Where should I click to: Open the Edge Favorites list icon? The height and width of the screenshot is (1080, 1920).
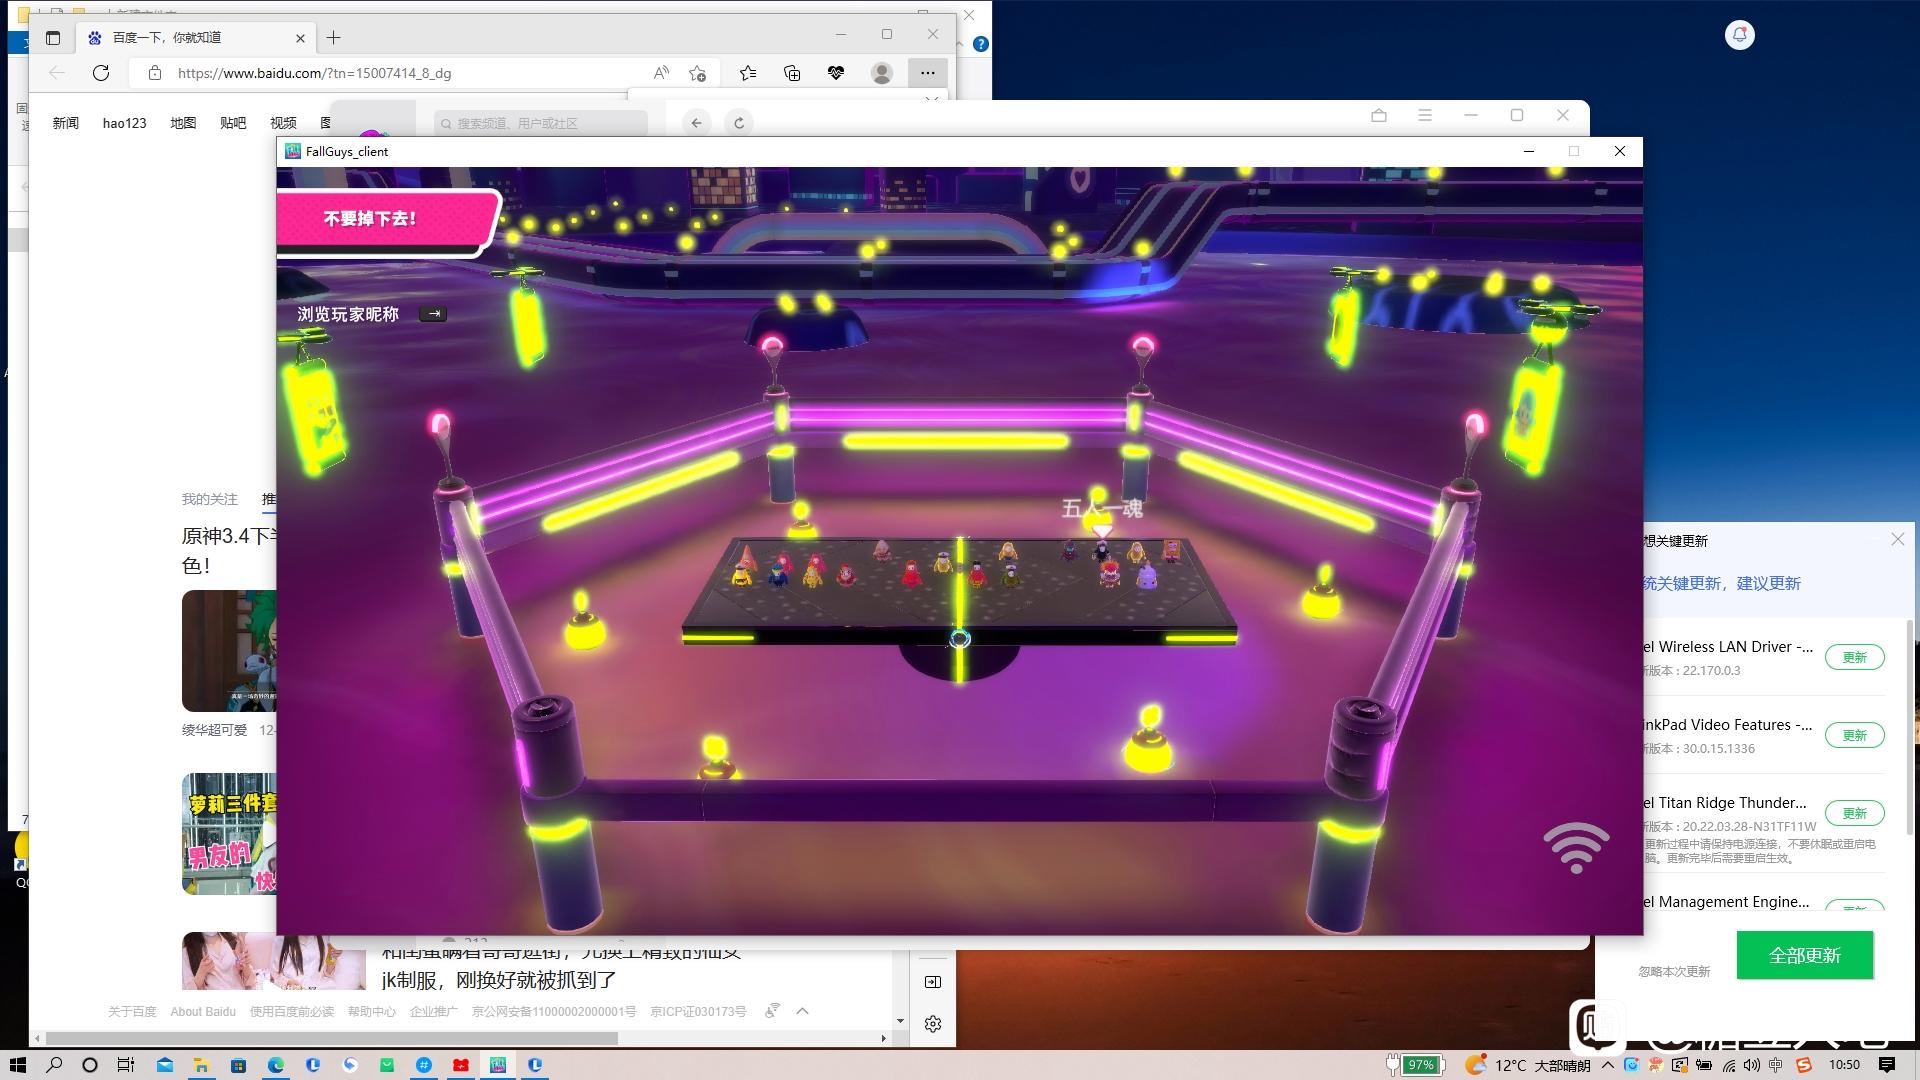coord(748,73)
